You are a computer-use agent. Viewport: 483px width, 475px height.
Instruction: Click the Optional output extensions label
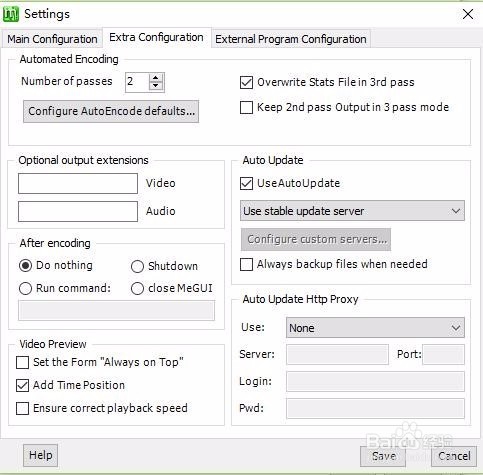(x=83, y=160)
